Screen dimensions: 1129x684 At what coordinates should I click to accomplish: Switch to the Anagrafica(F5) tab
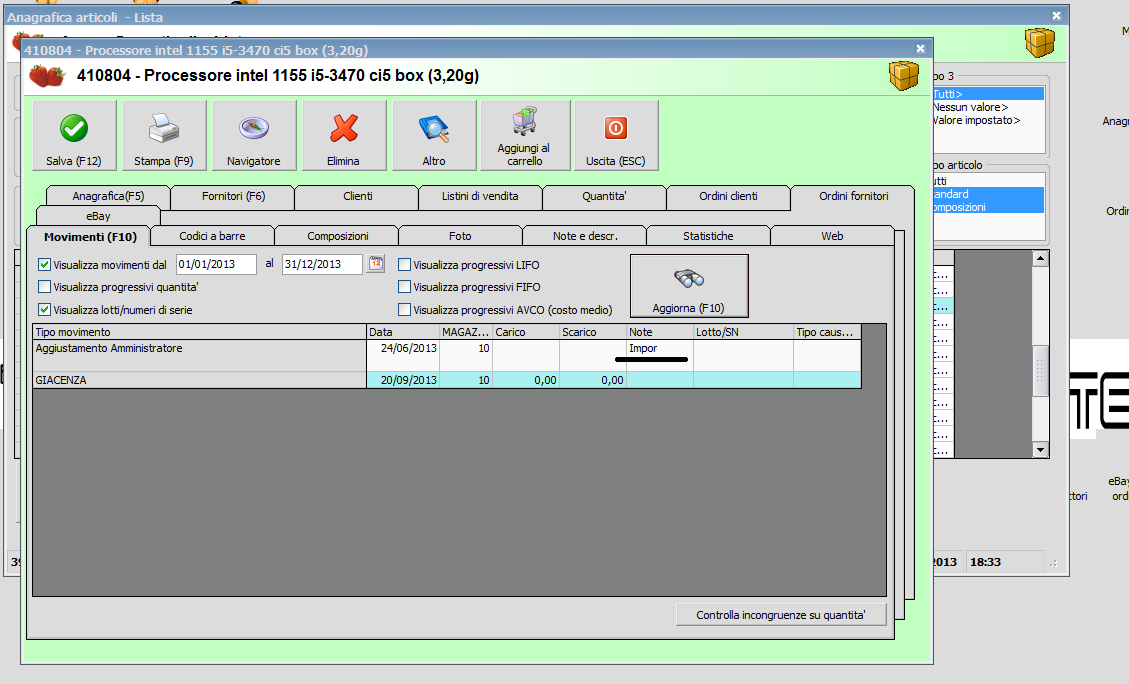108,196
